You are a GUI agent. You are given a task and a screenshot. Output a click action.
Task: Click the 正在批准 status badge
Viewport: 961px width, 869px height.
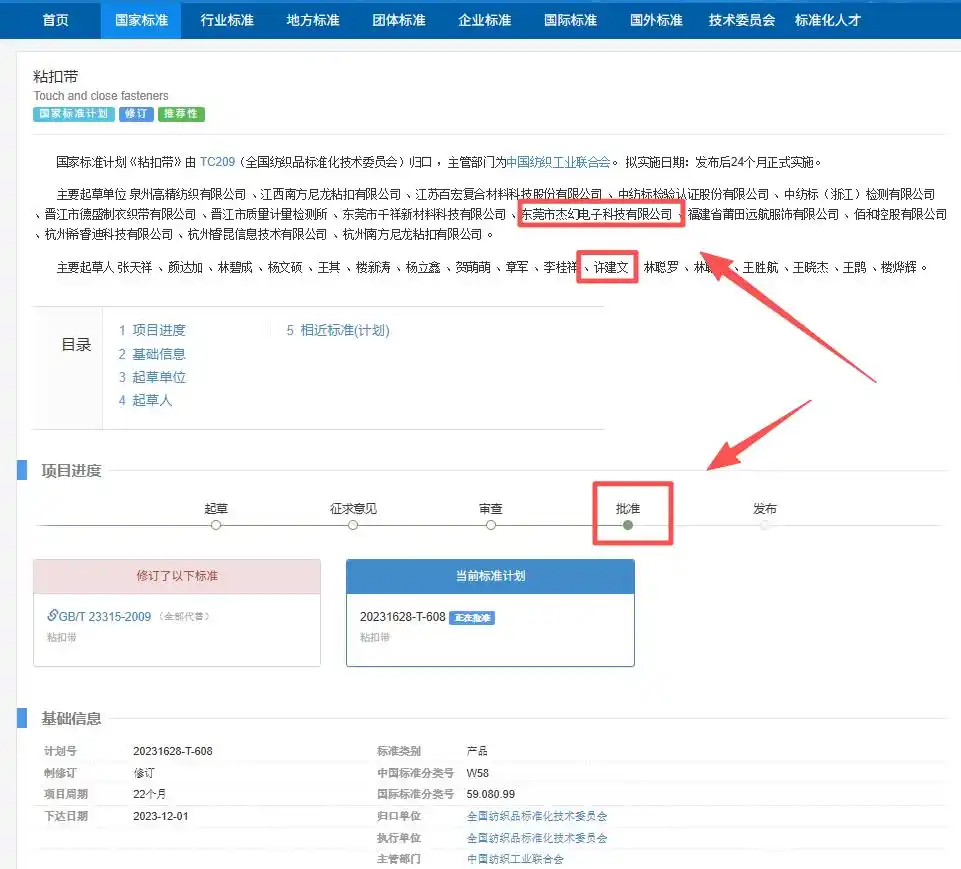coord(471,618)
